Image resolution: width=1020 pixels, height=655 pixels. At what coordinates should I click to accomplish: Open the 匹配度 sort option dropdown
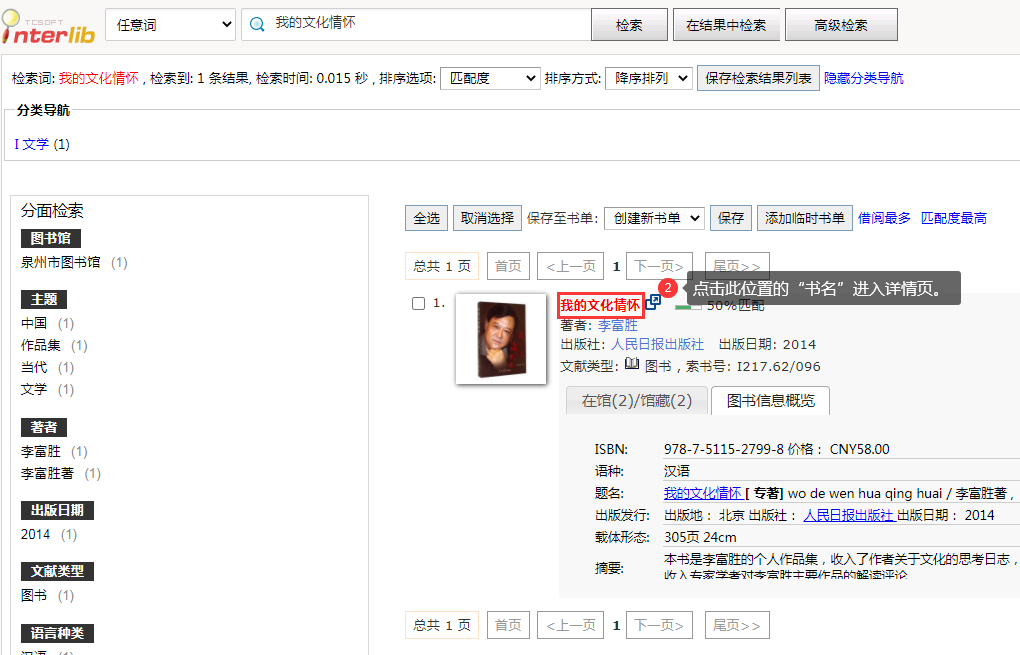(x=490, y=78)
